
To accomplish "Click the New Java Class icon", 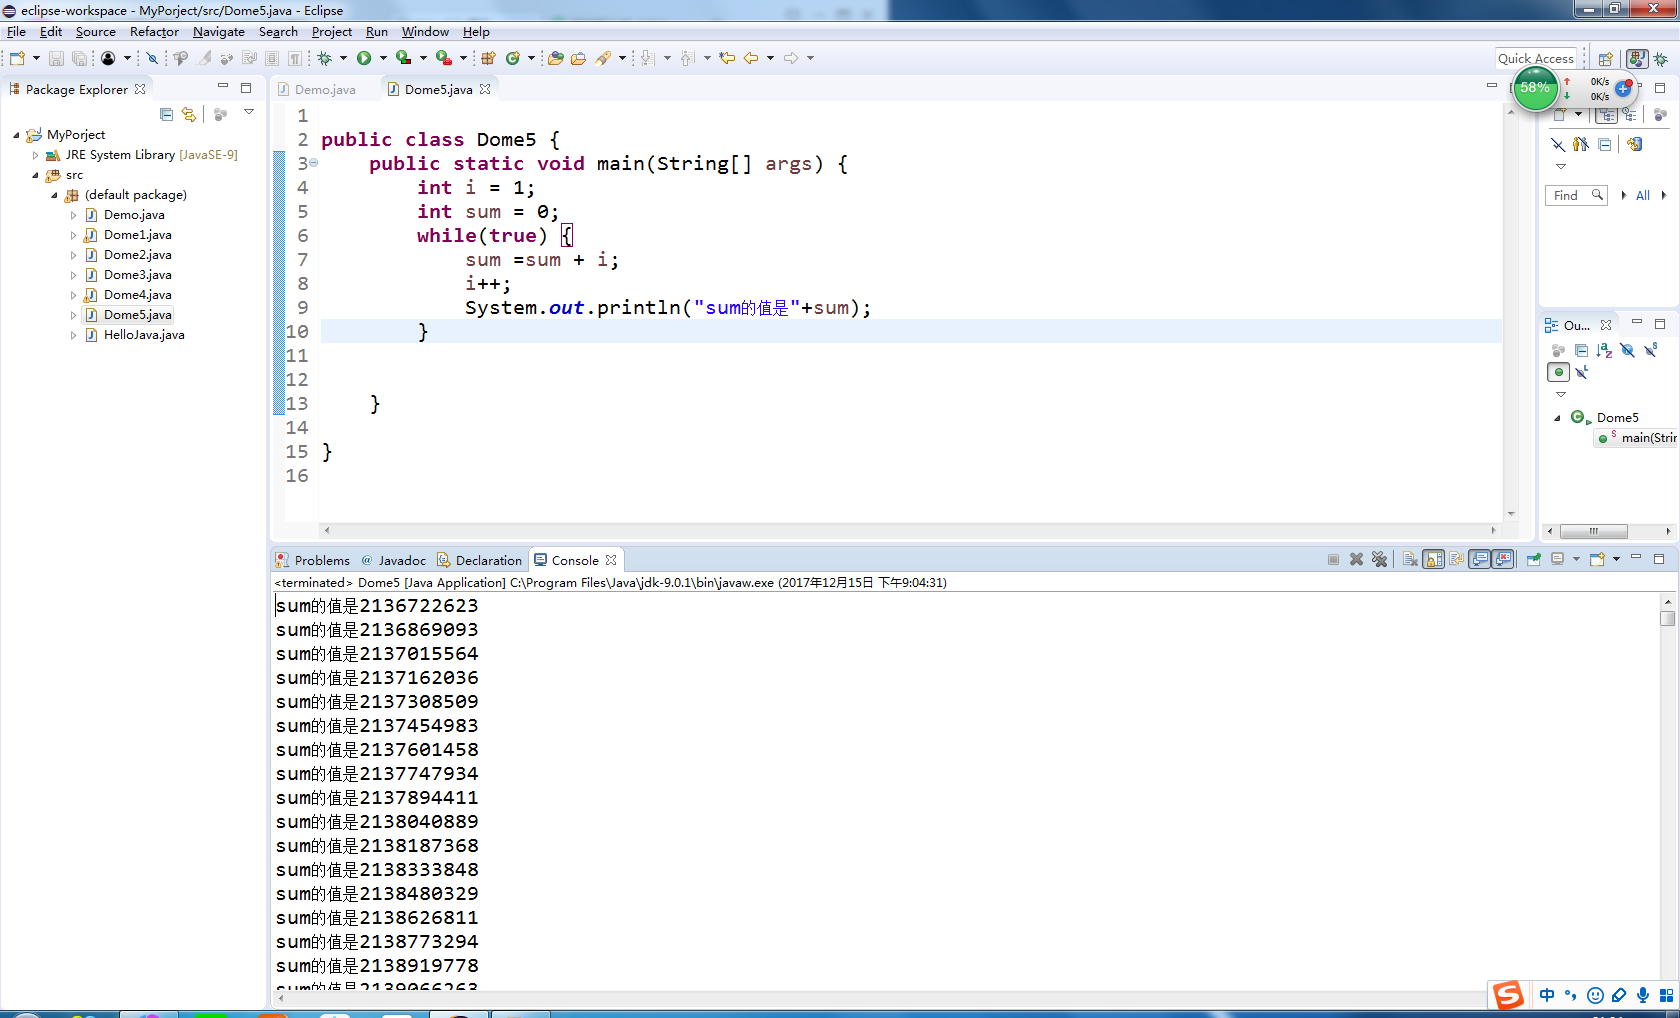I will tap(513, 58).
